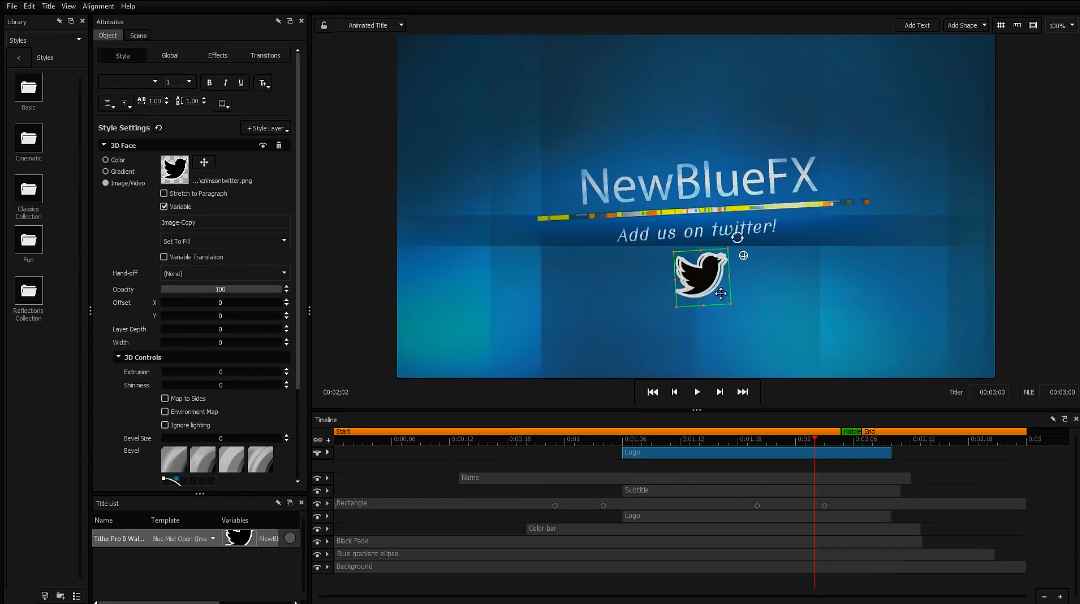Open the Classics Collection folder
This screenshot has width=1080, height=604.
pyautogui.click(x=28, y=189)
